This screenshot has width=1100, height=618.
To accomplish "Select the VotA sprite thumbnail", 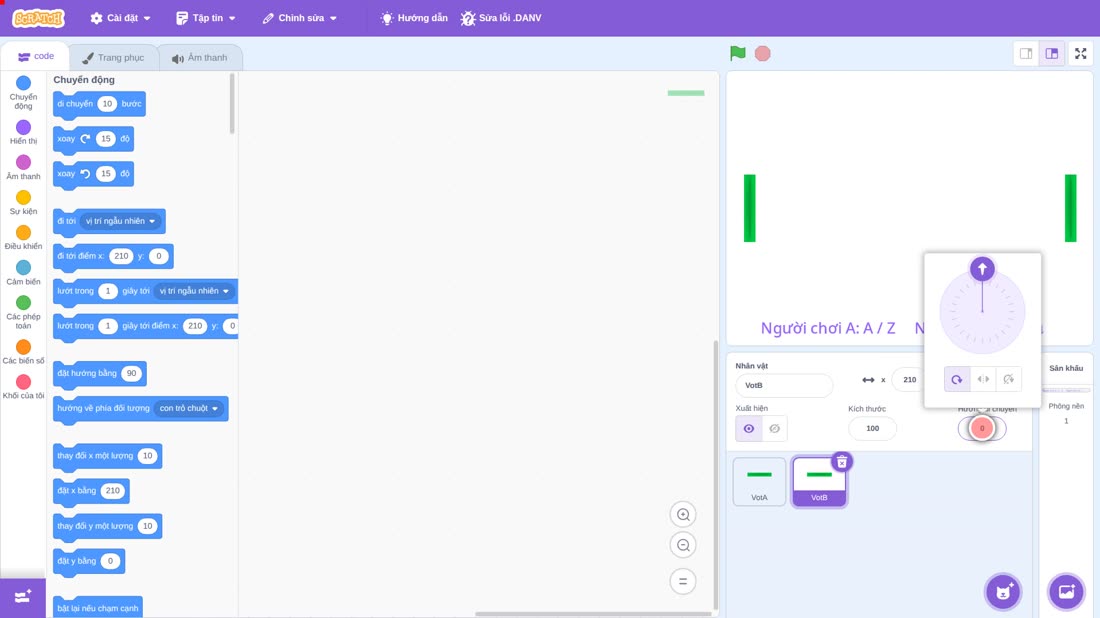I will point(759,481).
